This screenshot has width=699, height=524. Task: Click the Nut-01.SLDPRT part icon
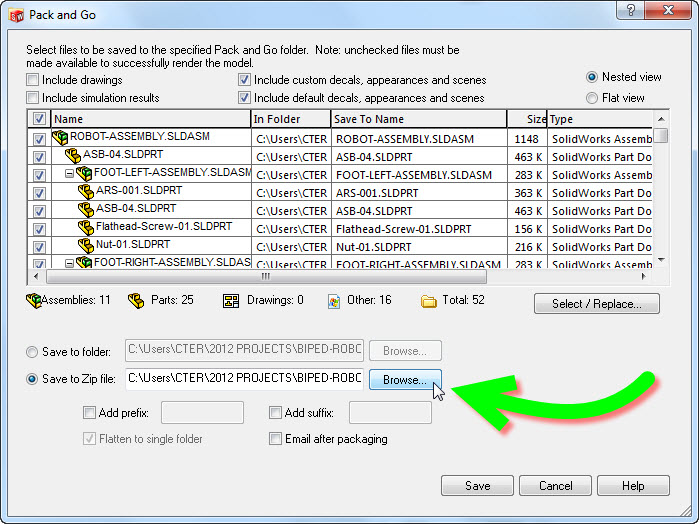(x=86, y=245)
